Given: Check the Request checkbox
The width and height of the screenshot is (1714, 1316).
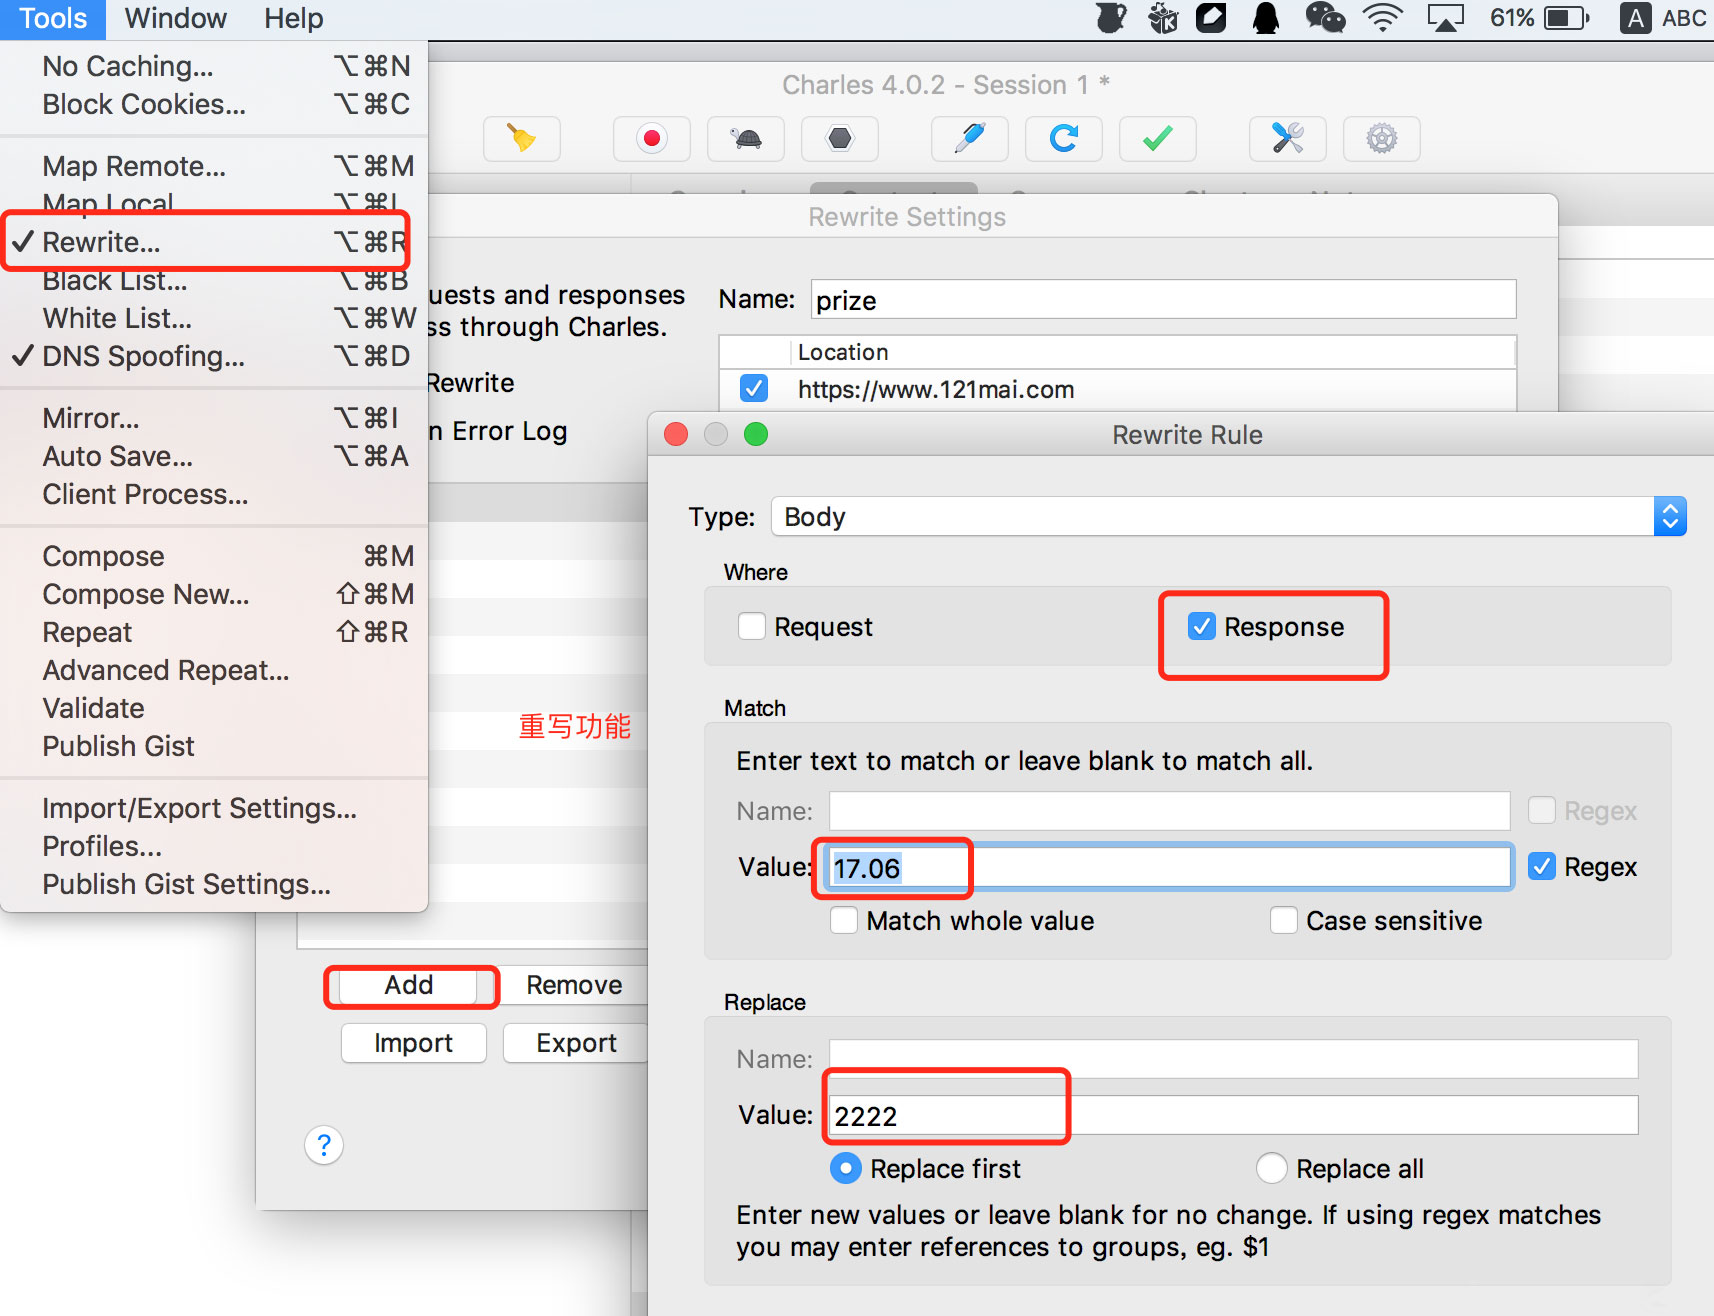Looking at the screenshot, I should (752, 627).
